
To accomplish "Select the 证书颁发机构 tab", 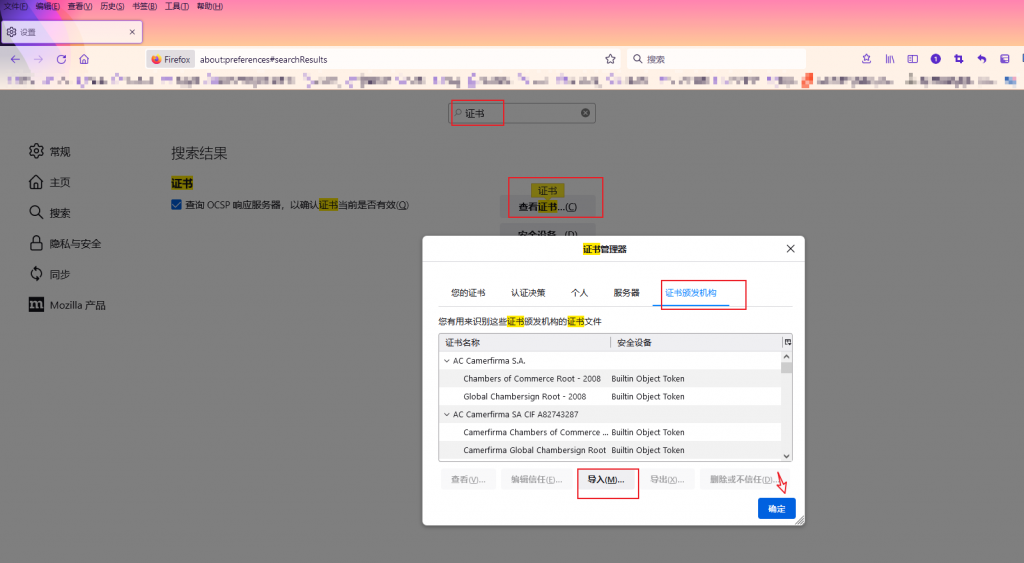I will tap(691, 293).
